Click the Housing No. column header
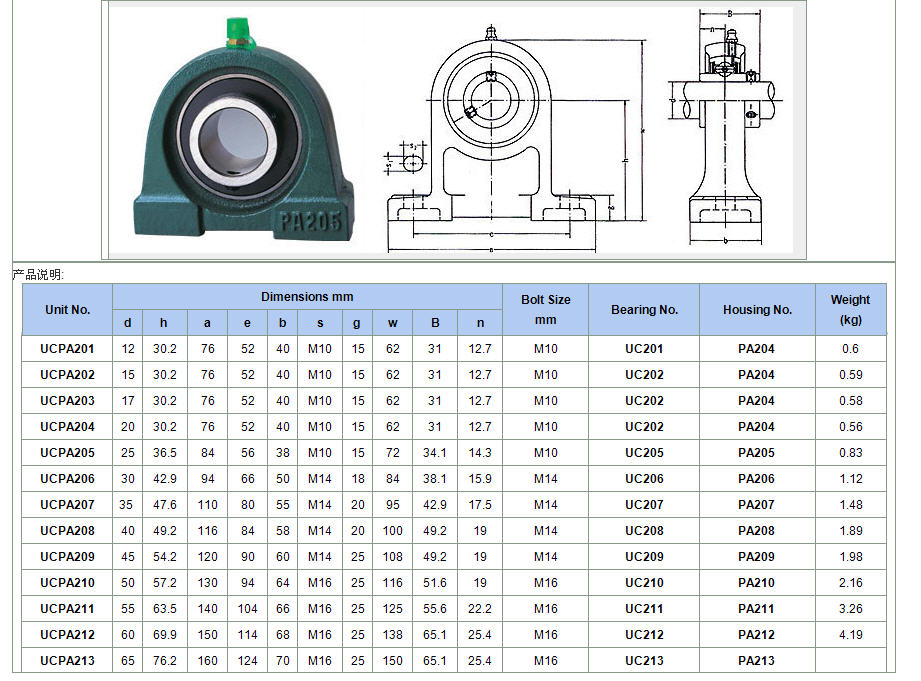 click(x=757, y=310)
